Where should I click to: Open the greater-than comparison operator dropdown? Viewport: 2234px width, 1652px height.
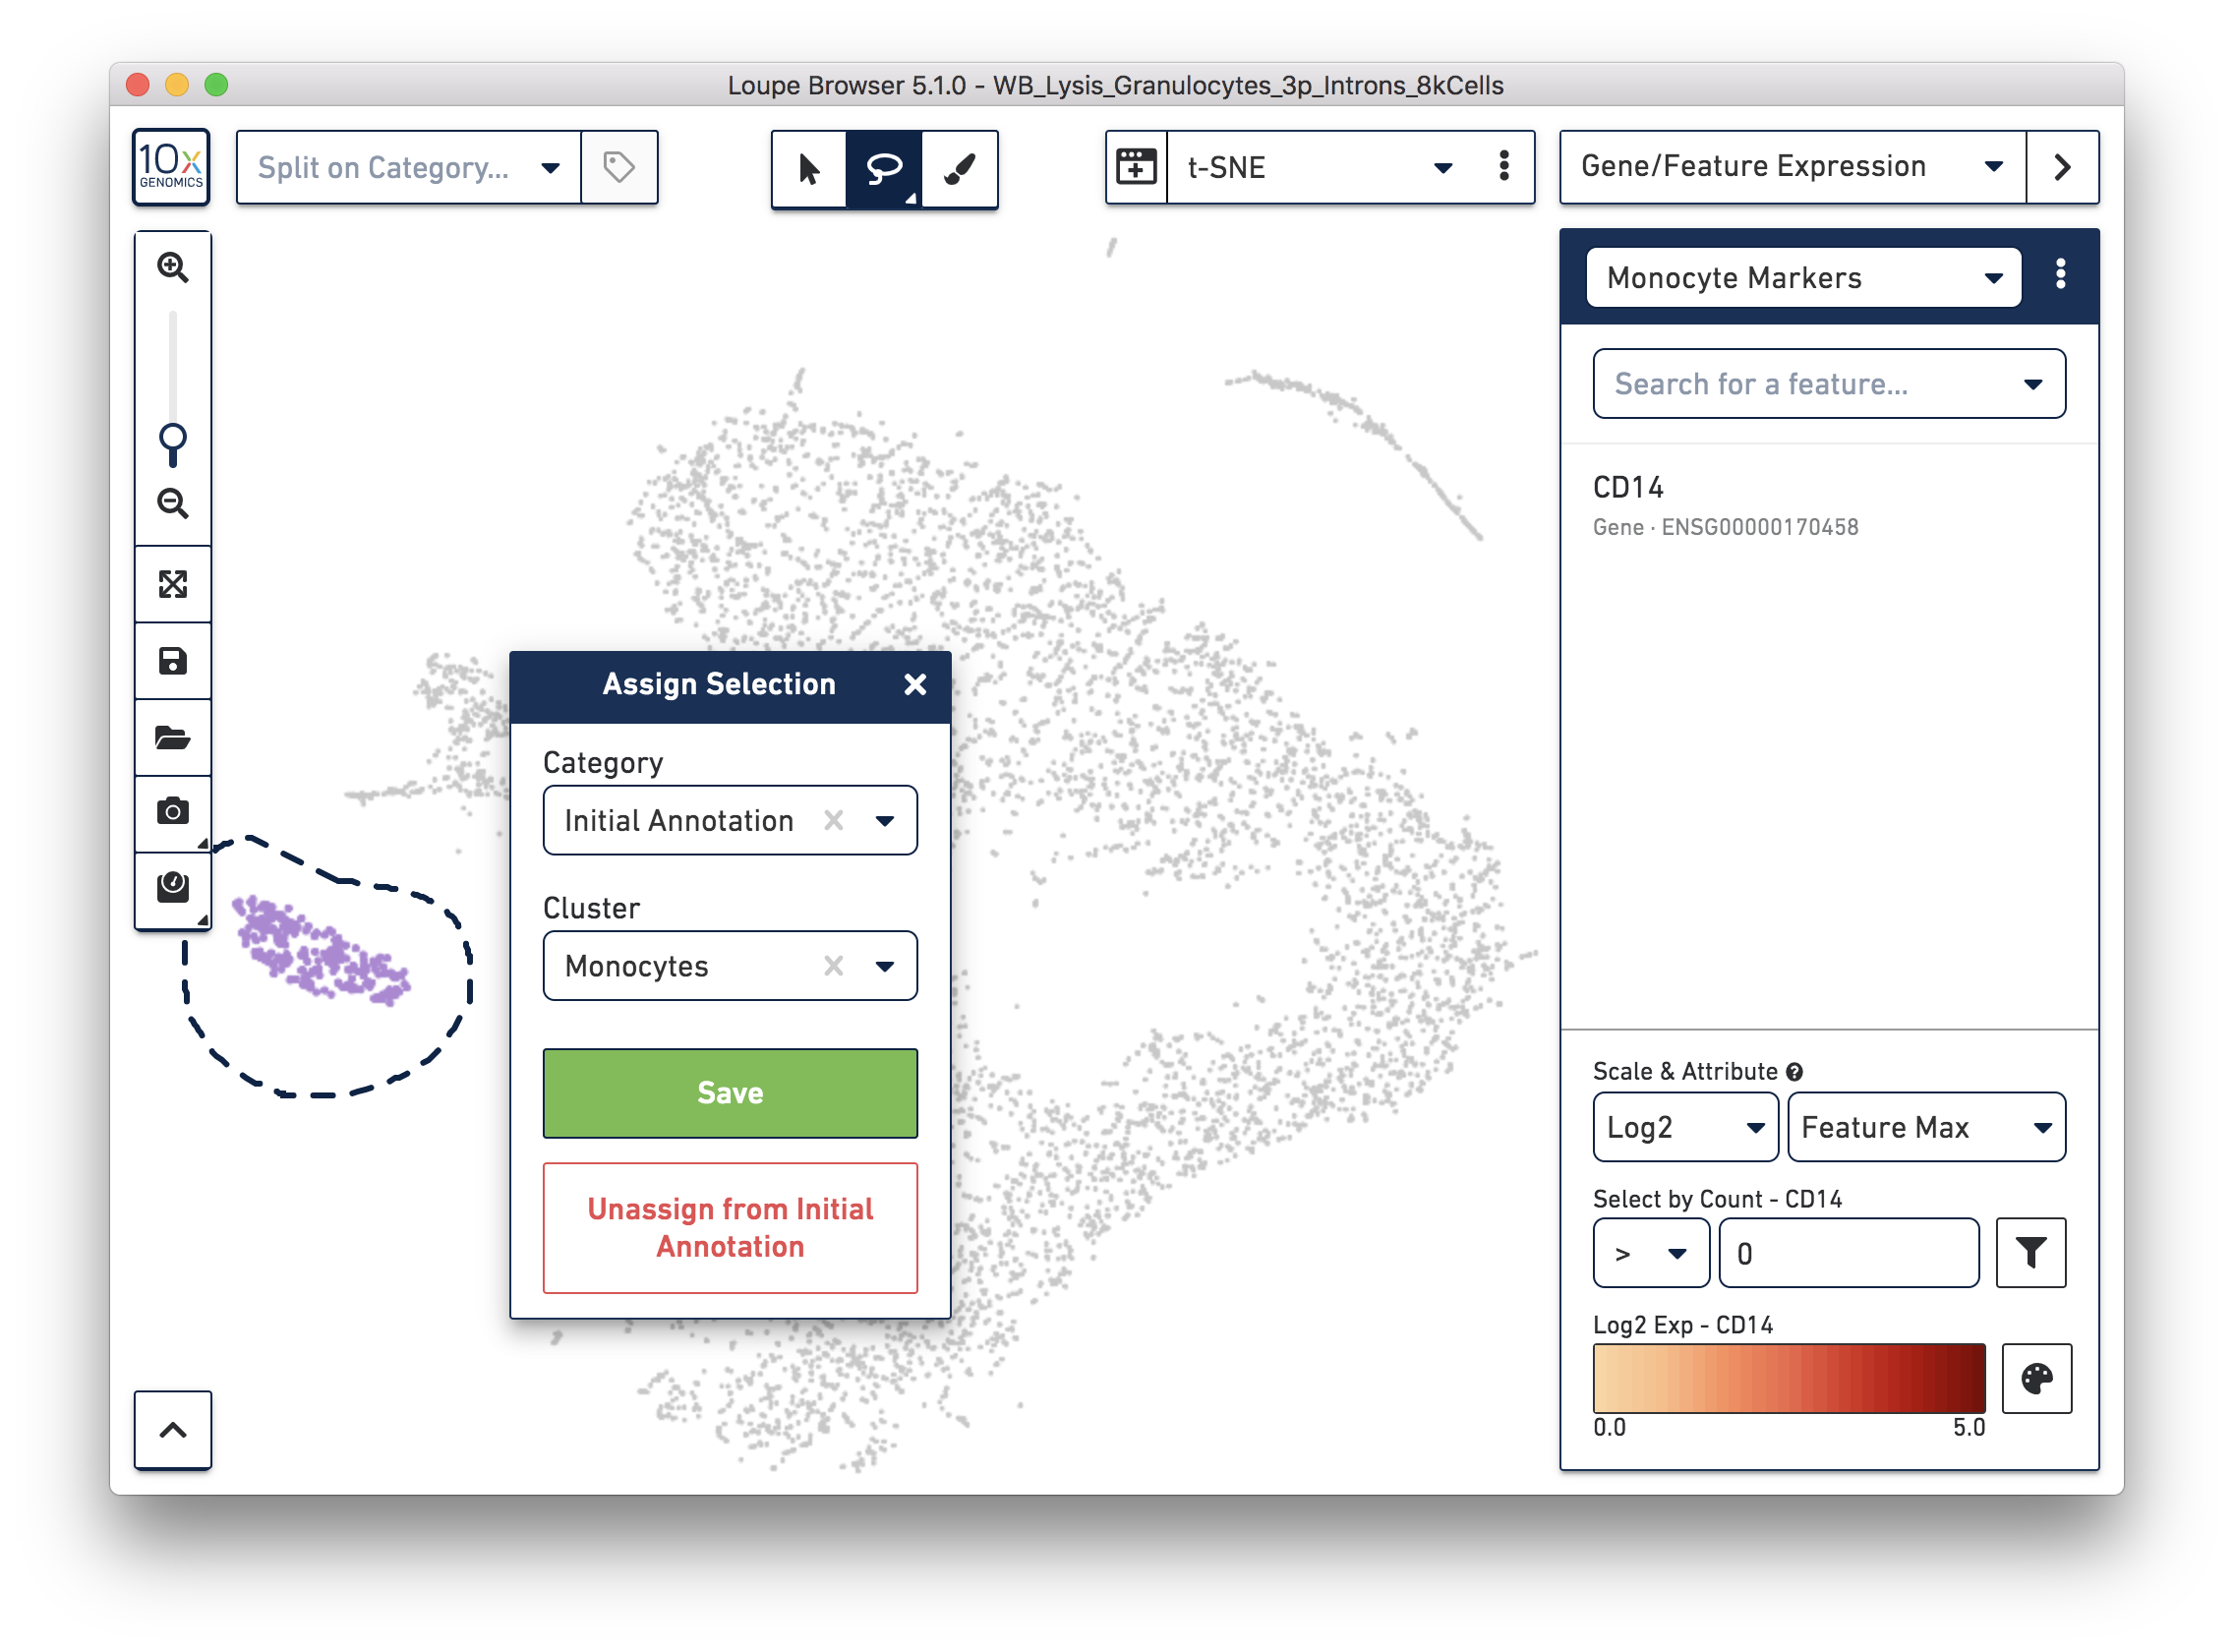point(1651,1254)
